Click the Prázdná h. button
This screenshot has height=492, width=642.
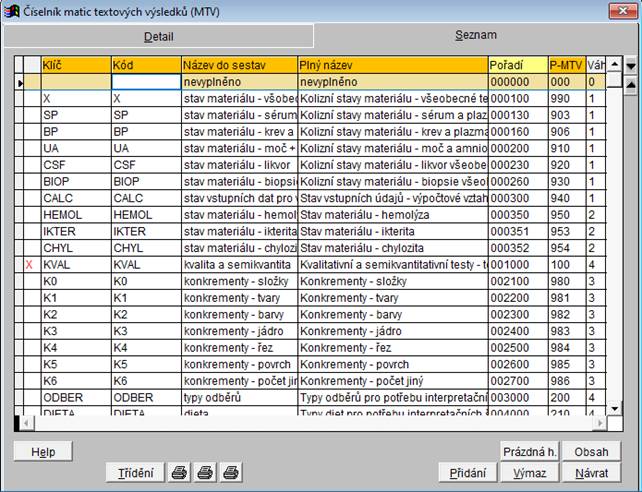[528, 451]
